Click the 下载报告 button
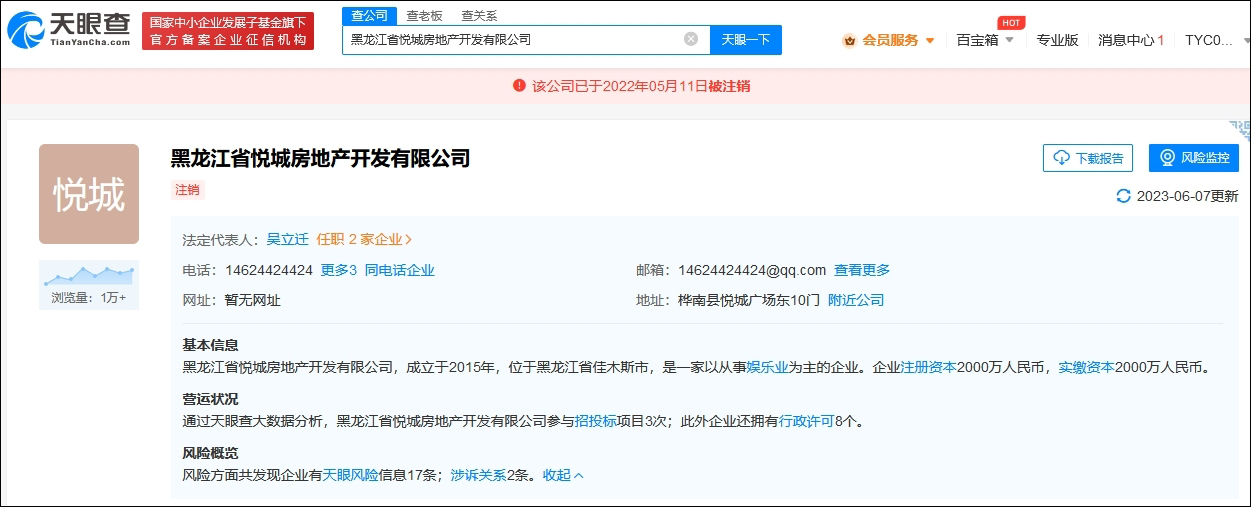 pos(1088,158)
